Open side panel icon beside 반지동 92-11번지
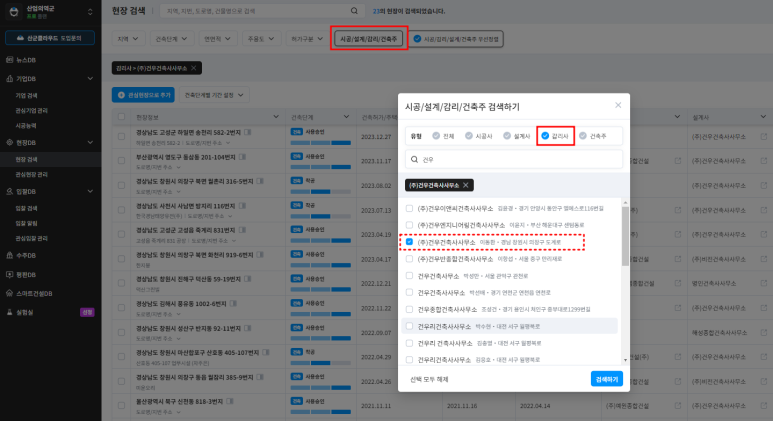This screenshot has height=421, width=773. point(248,328)
